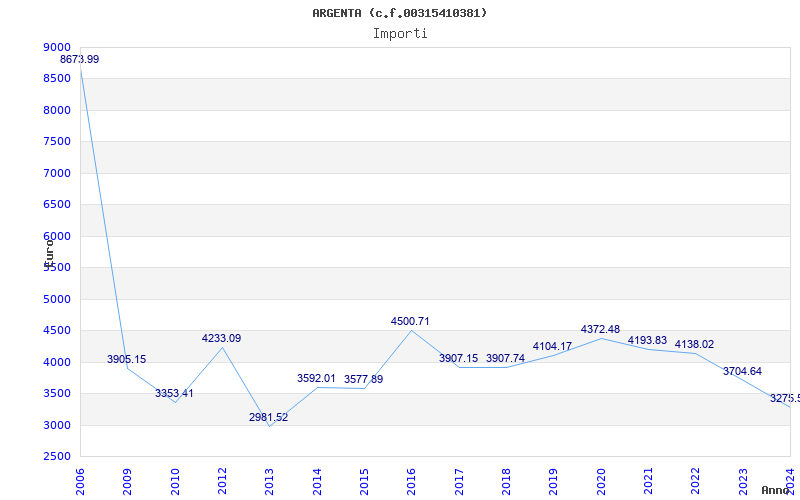Click the 3905.15 data label

127,359
